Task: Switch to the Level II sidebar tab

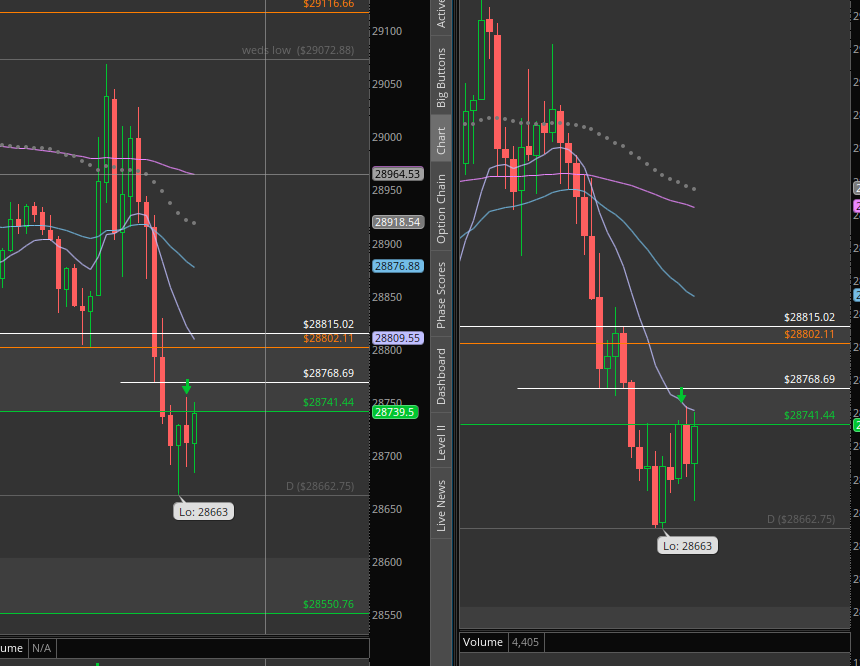Action: point(442,442)
